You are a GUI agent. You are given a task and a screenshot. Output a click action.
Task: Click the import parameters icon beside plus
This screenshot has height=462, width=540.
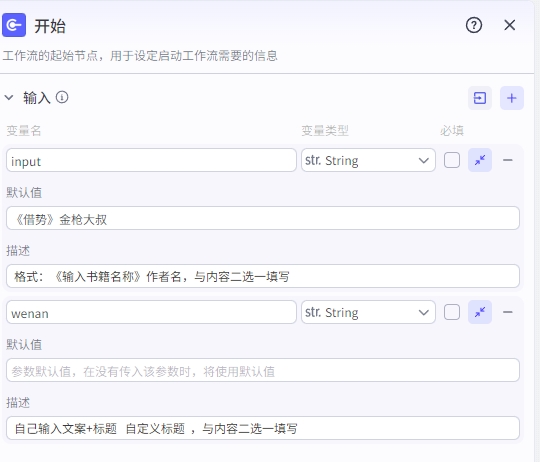point(480,98)
